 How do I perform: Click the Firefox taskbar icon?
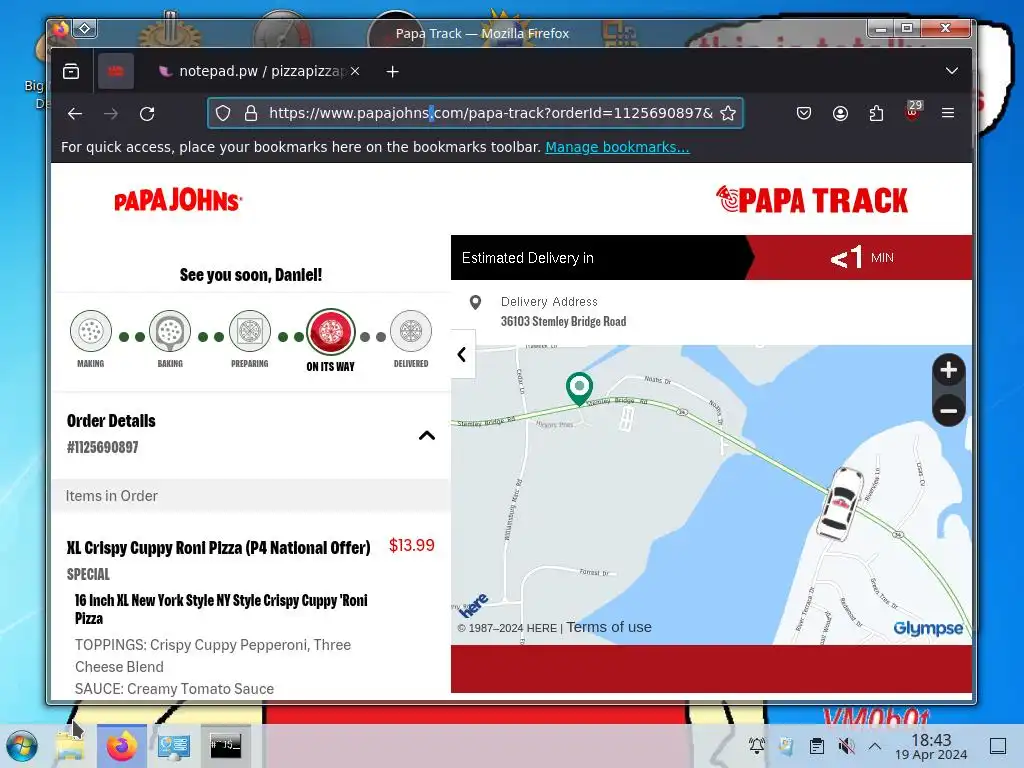pos(121,746)
